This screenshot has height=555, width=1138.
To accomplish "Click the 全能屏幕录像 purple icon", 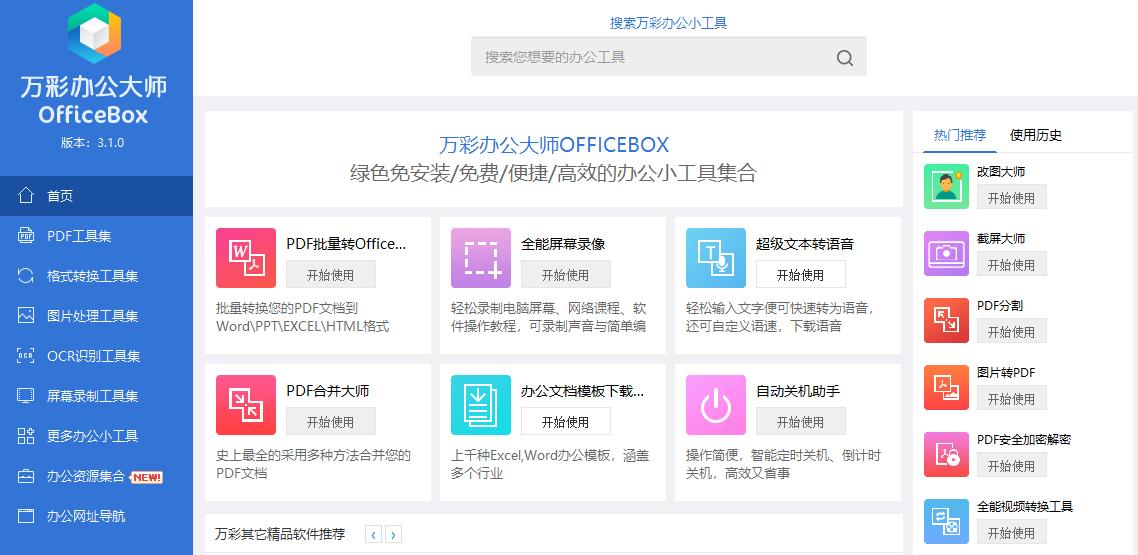I will click(x=480, y=258).
